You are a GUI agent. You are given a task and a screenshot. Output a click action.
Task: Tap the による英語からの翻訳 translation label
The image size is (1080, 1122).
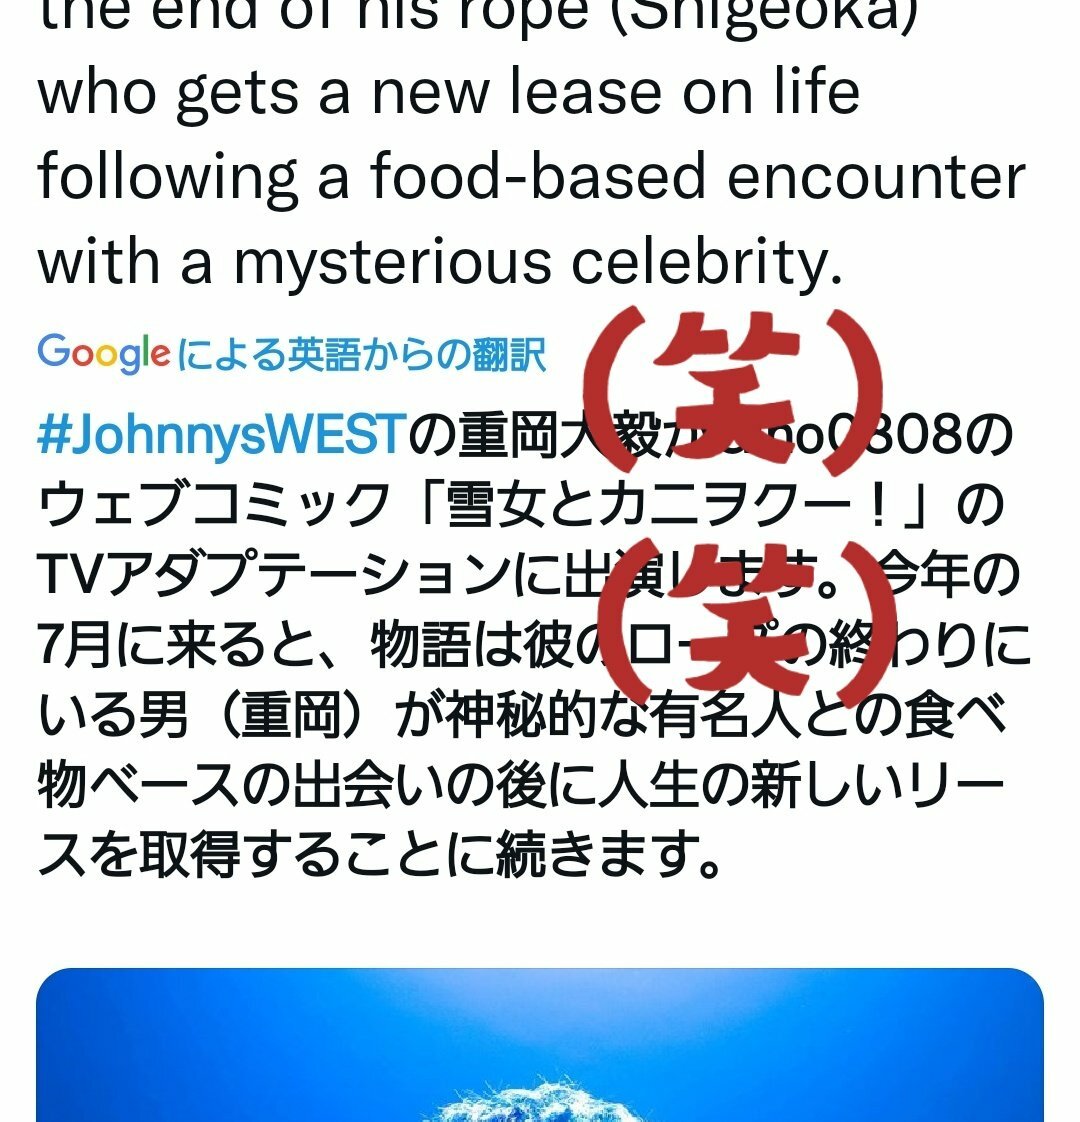tap(361, 354)
